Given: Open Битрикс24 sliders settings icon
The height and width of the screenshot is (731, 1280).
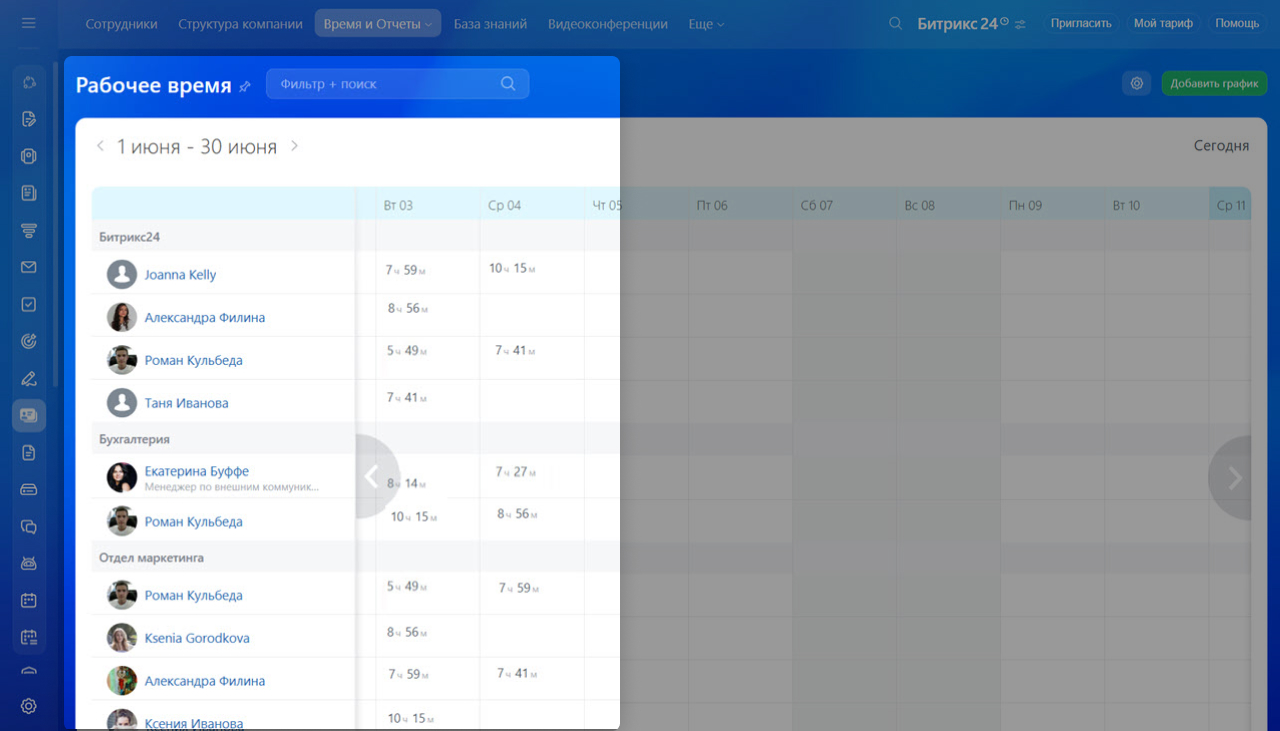Looking at the screenshot, I should pyautogui.click(x=1020, y=24).
